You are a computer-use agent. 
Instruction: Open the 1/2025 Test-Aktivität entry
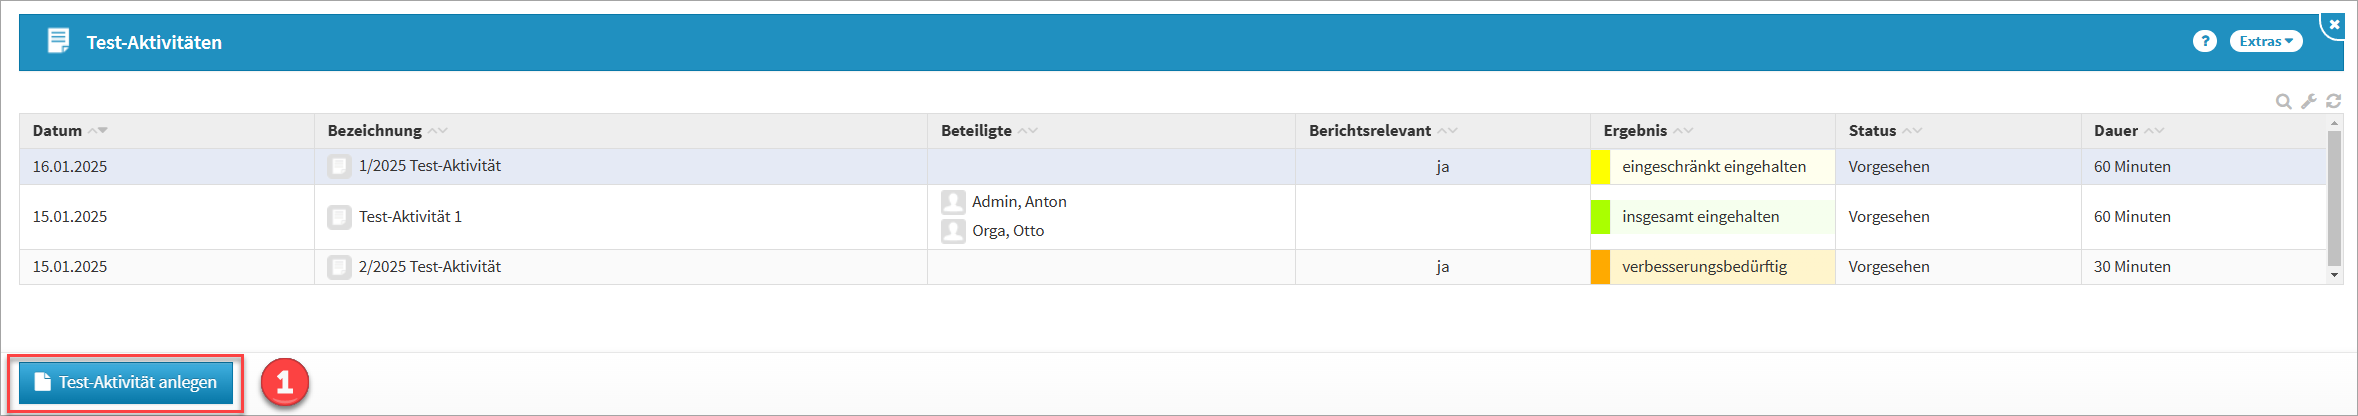coord(430,166)
